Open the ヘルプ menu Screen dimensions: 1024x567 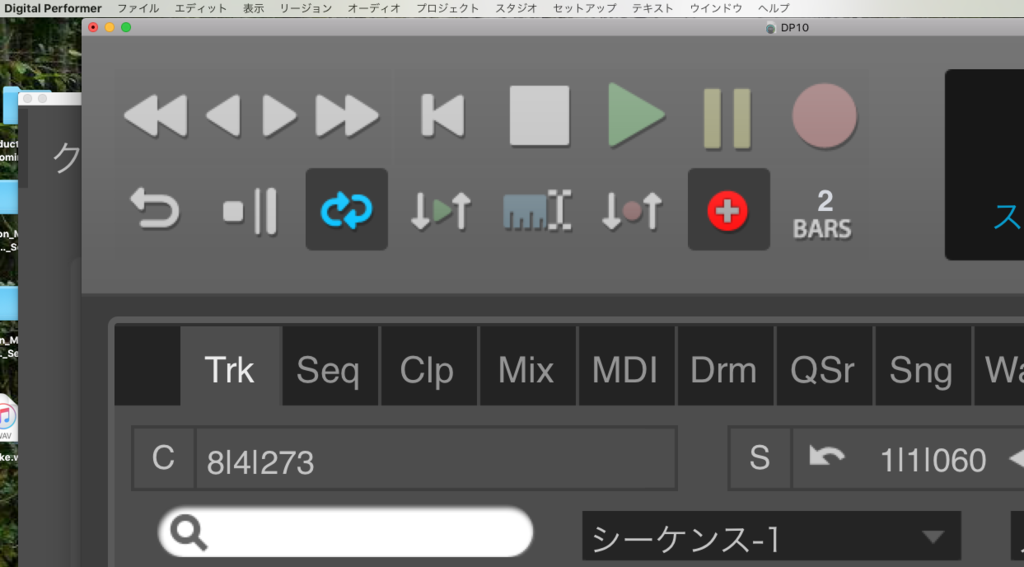point(774,8)
